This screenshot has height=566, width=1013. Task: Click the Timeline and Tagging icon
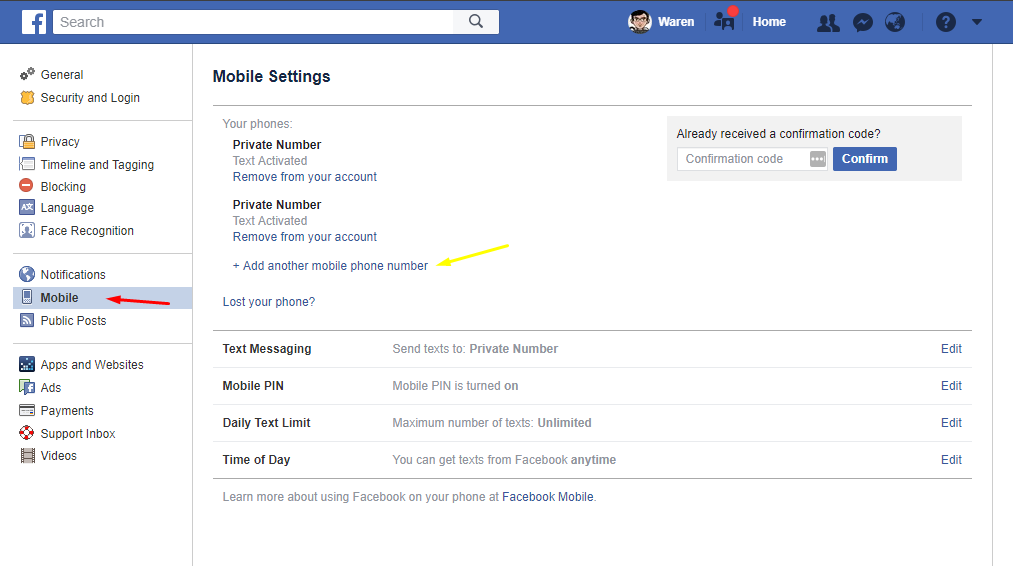click(x=27, y=164)
